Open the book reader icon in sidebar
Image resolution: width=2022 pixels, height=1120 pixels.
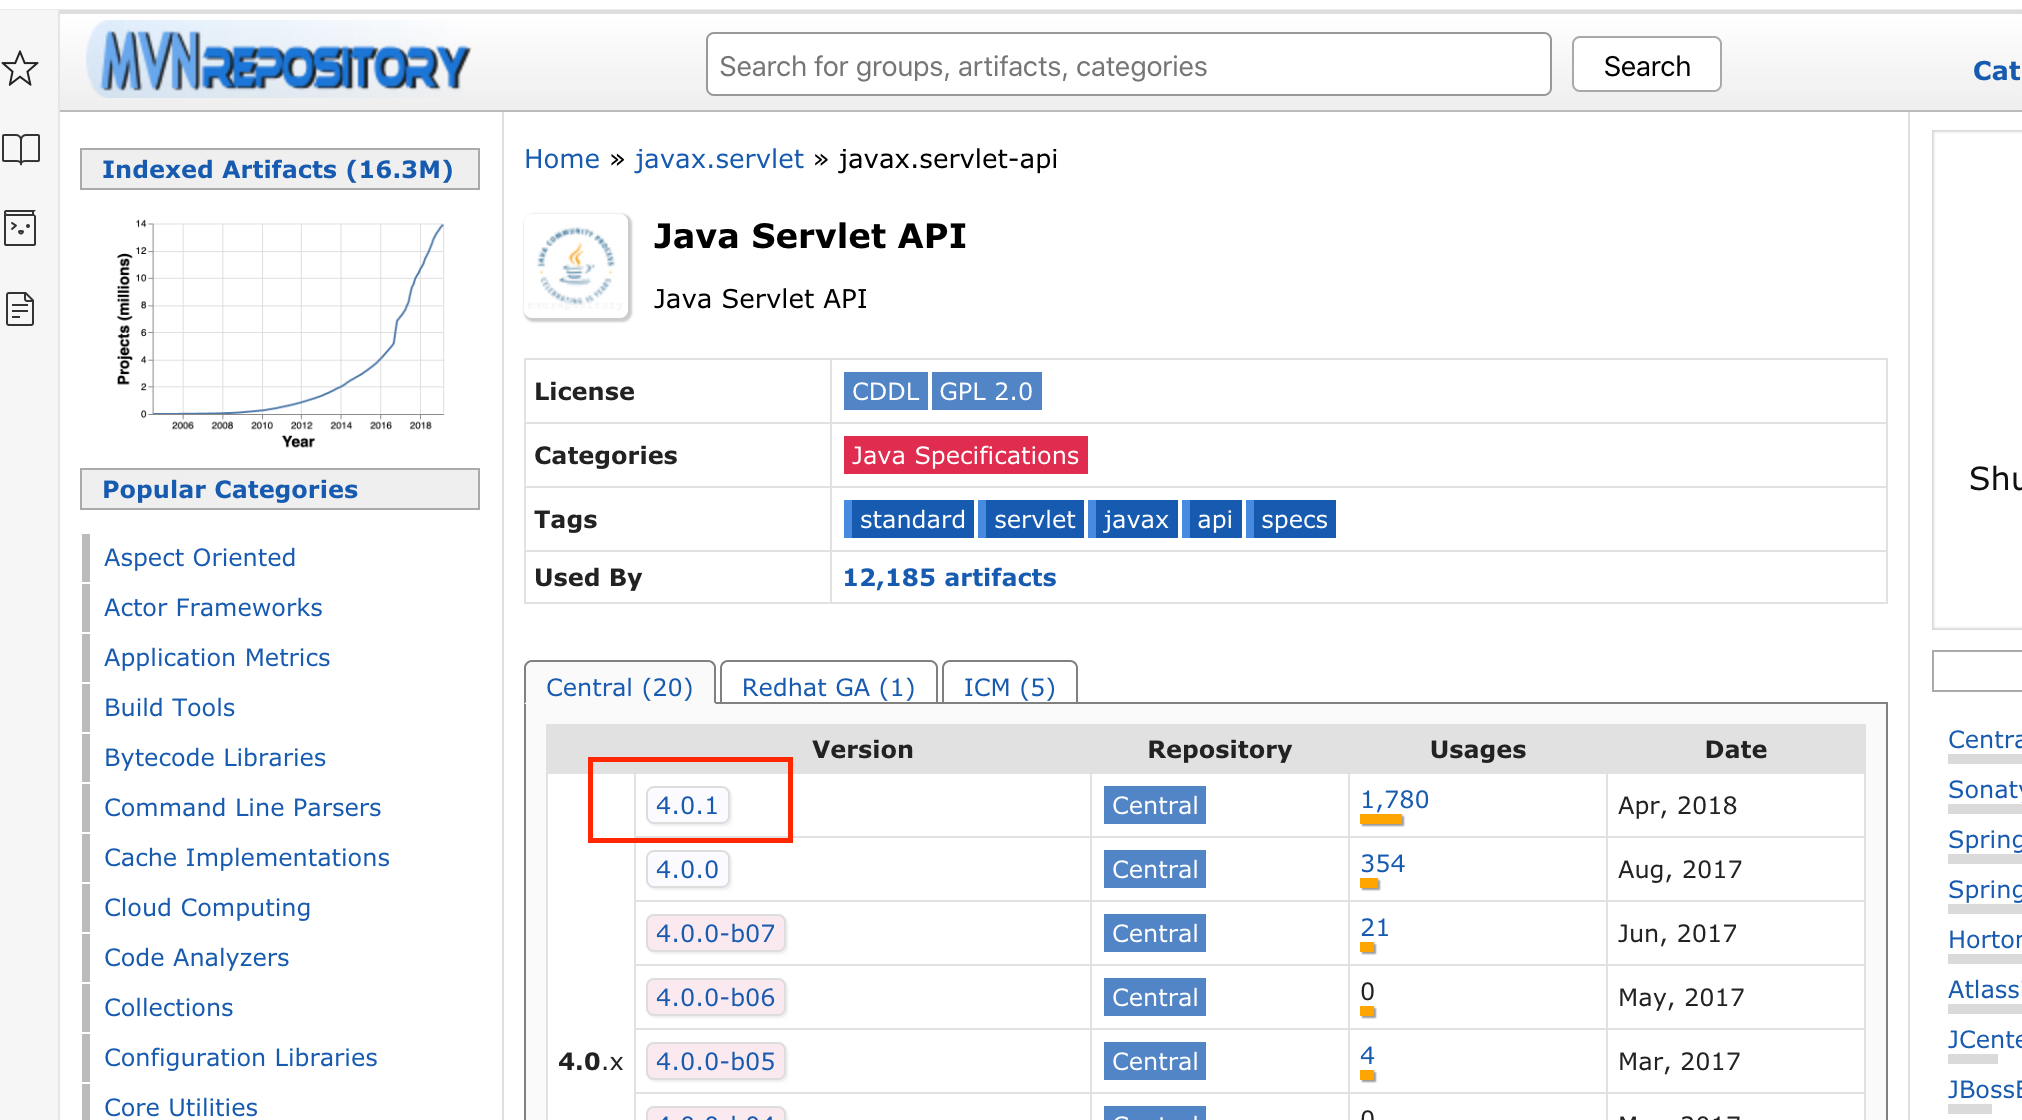tap(21, 149)
